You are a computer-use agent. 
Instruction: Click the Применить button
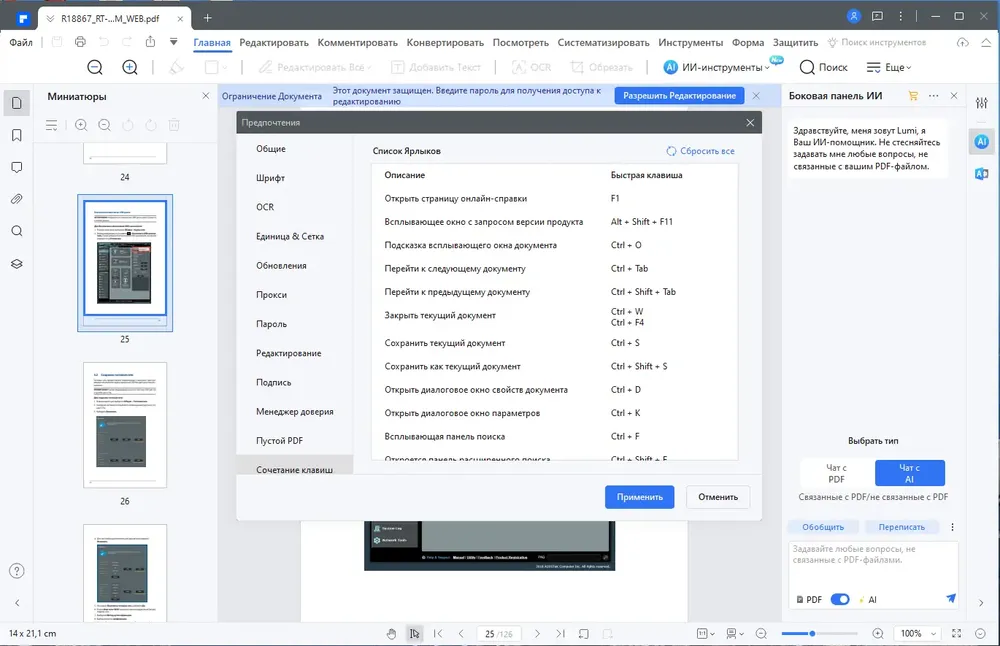(640, 497)
